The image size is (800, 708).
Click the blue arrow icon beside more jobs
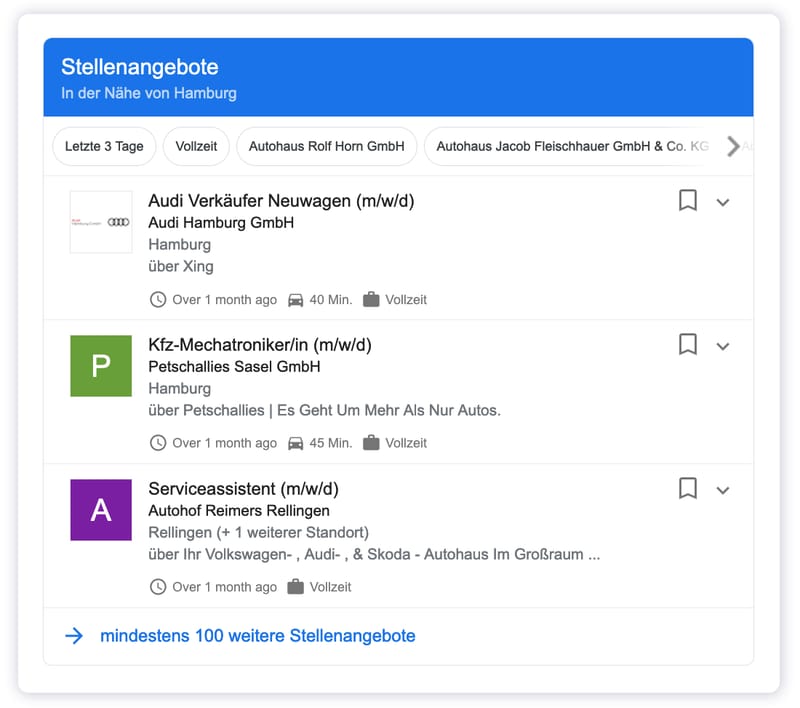[x=74, y=636]
